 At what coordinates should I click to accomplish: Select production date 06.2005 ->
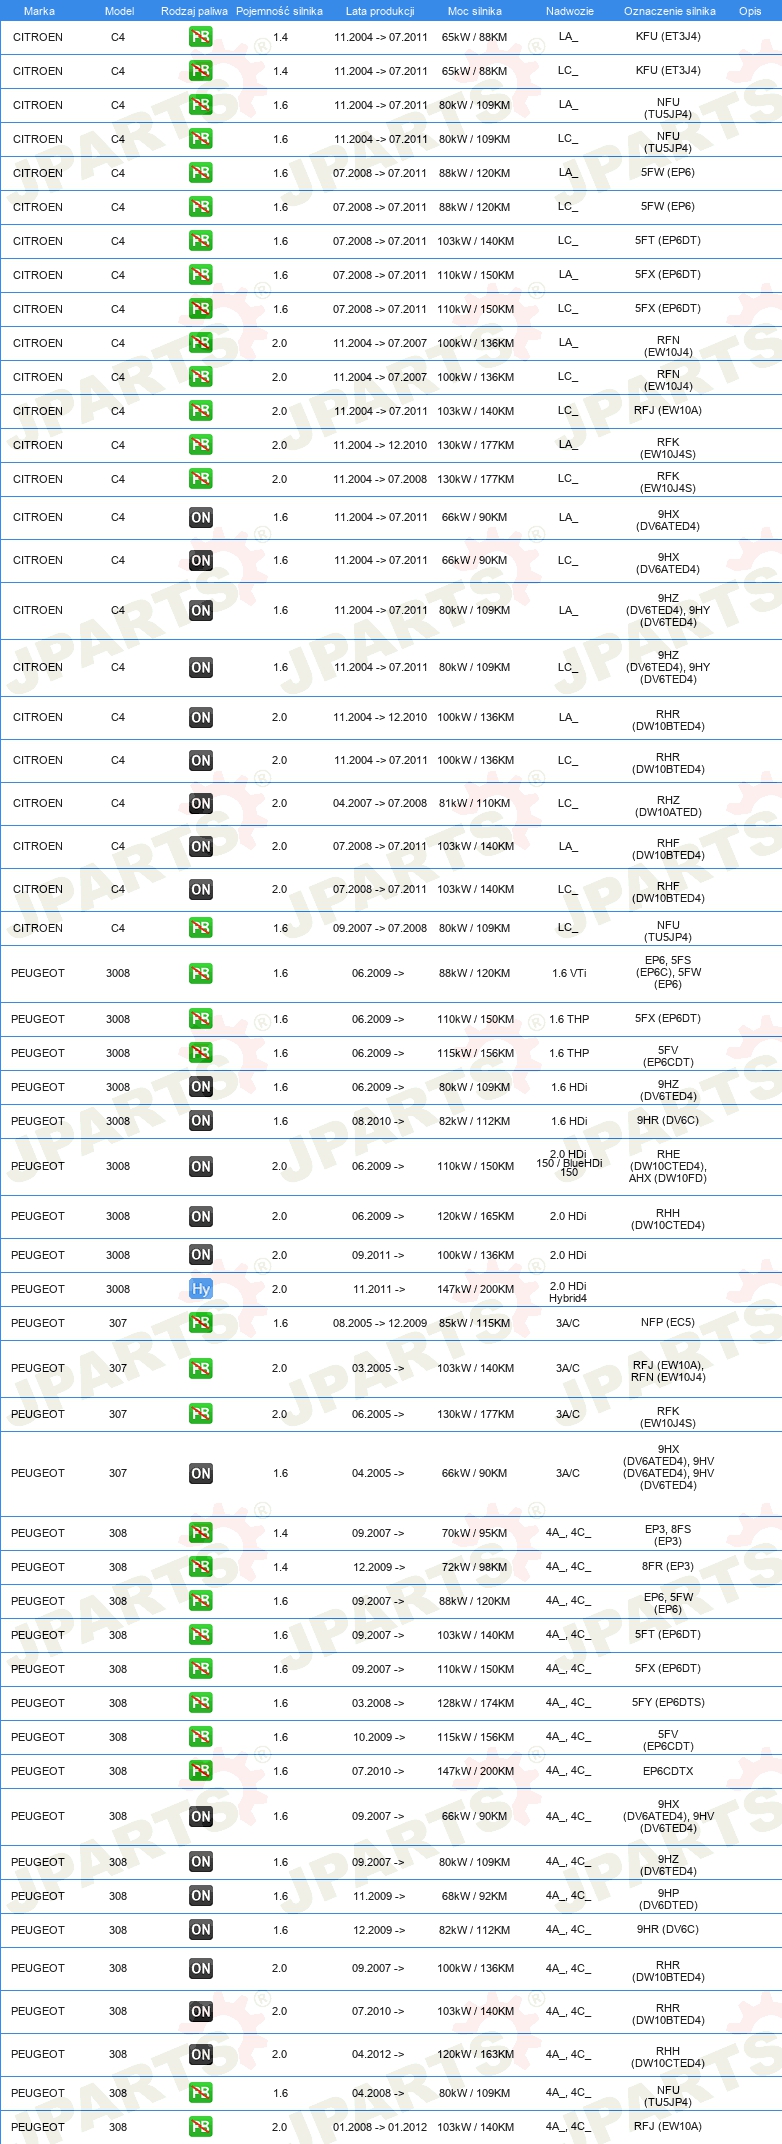[378, 1414]
